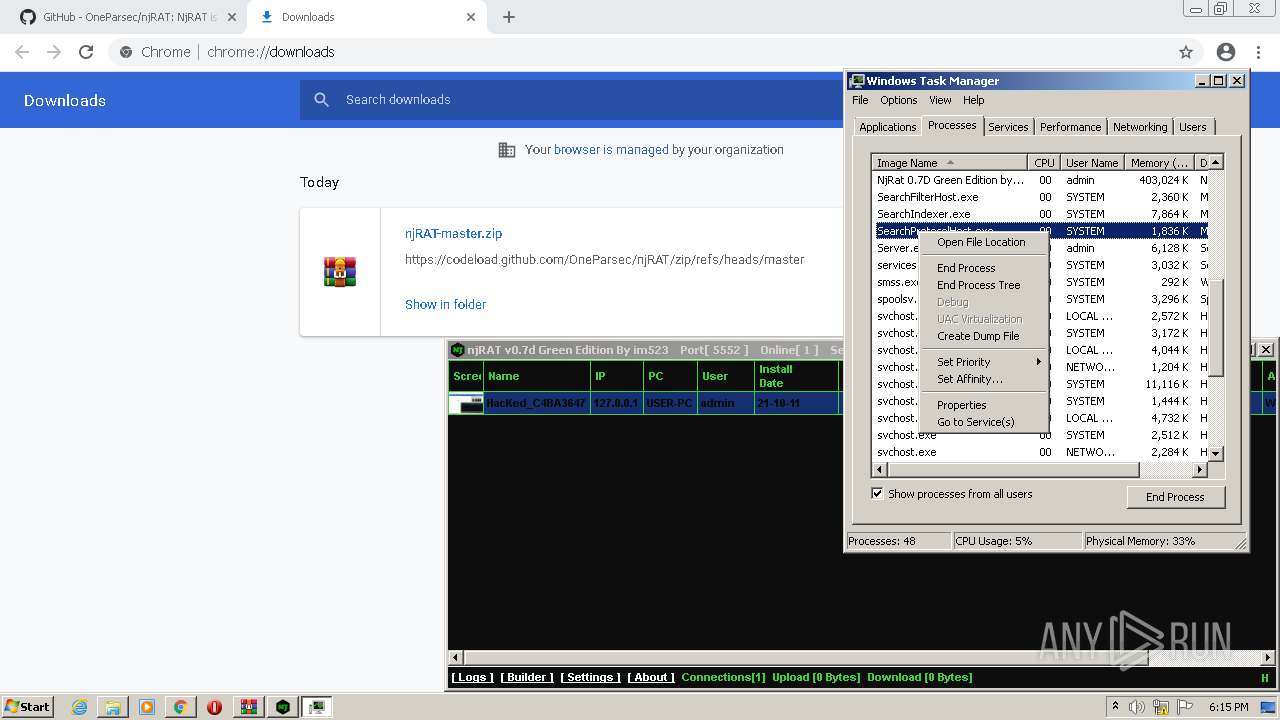The height and width of the screenshot is (720, 1280).
Task: Toggle Show processes from all users
Action: pos(877,494)
